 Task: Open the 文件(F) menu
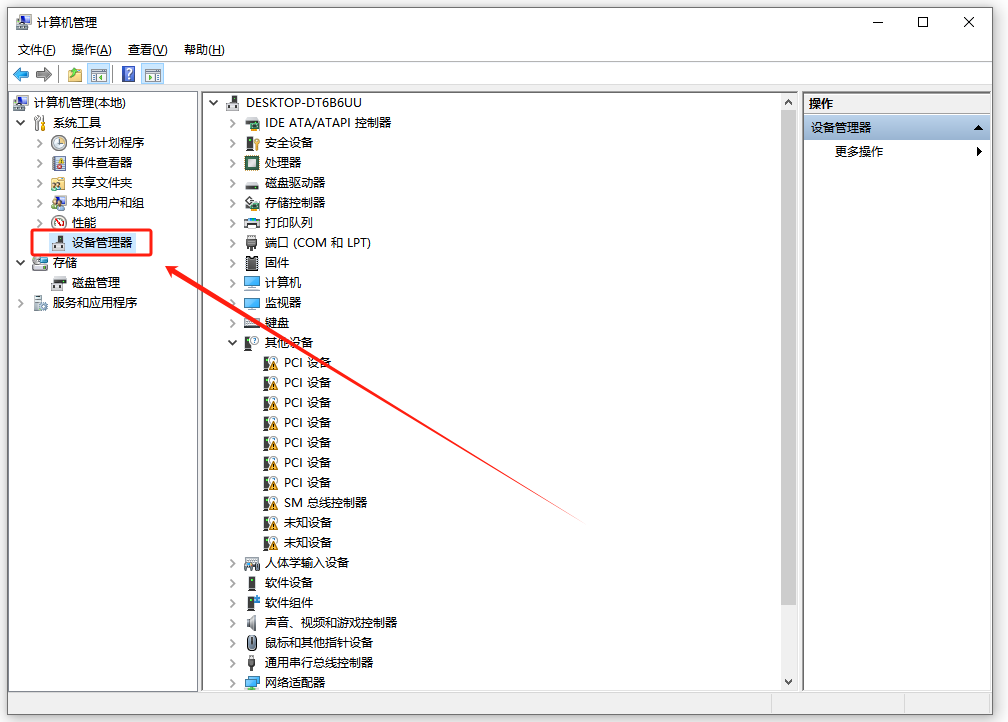[x=37, y=50]
